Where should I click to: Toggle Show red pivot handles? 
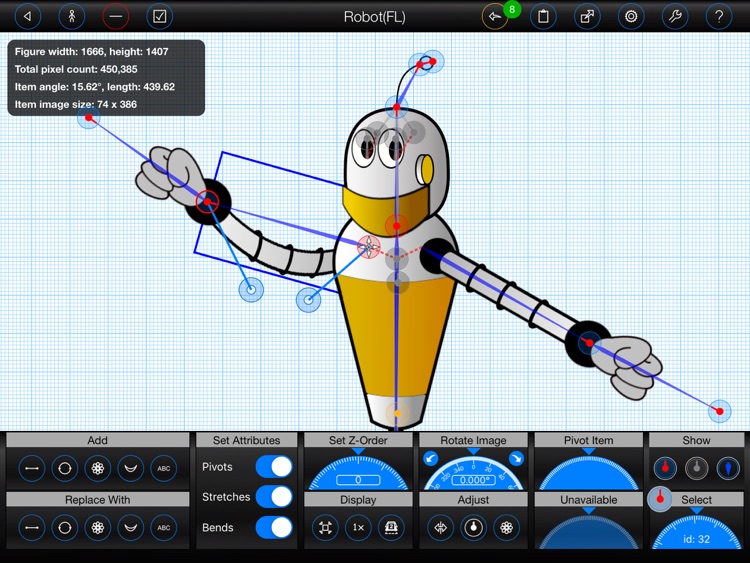665,468
